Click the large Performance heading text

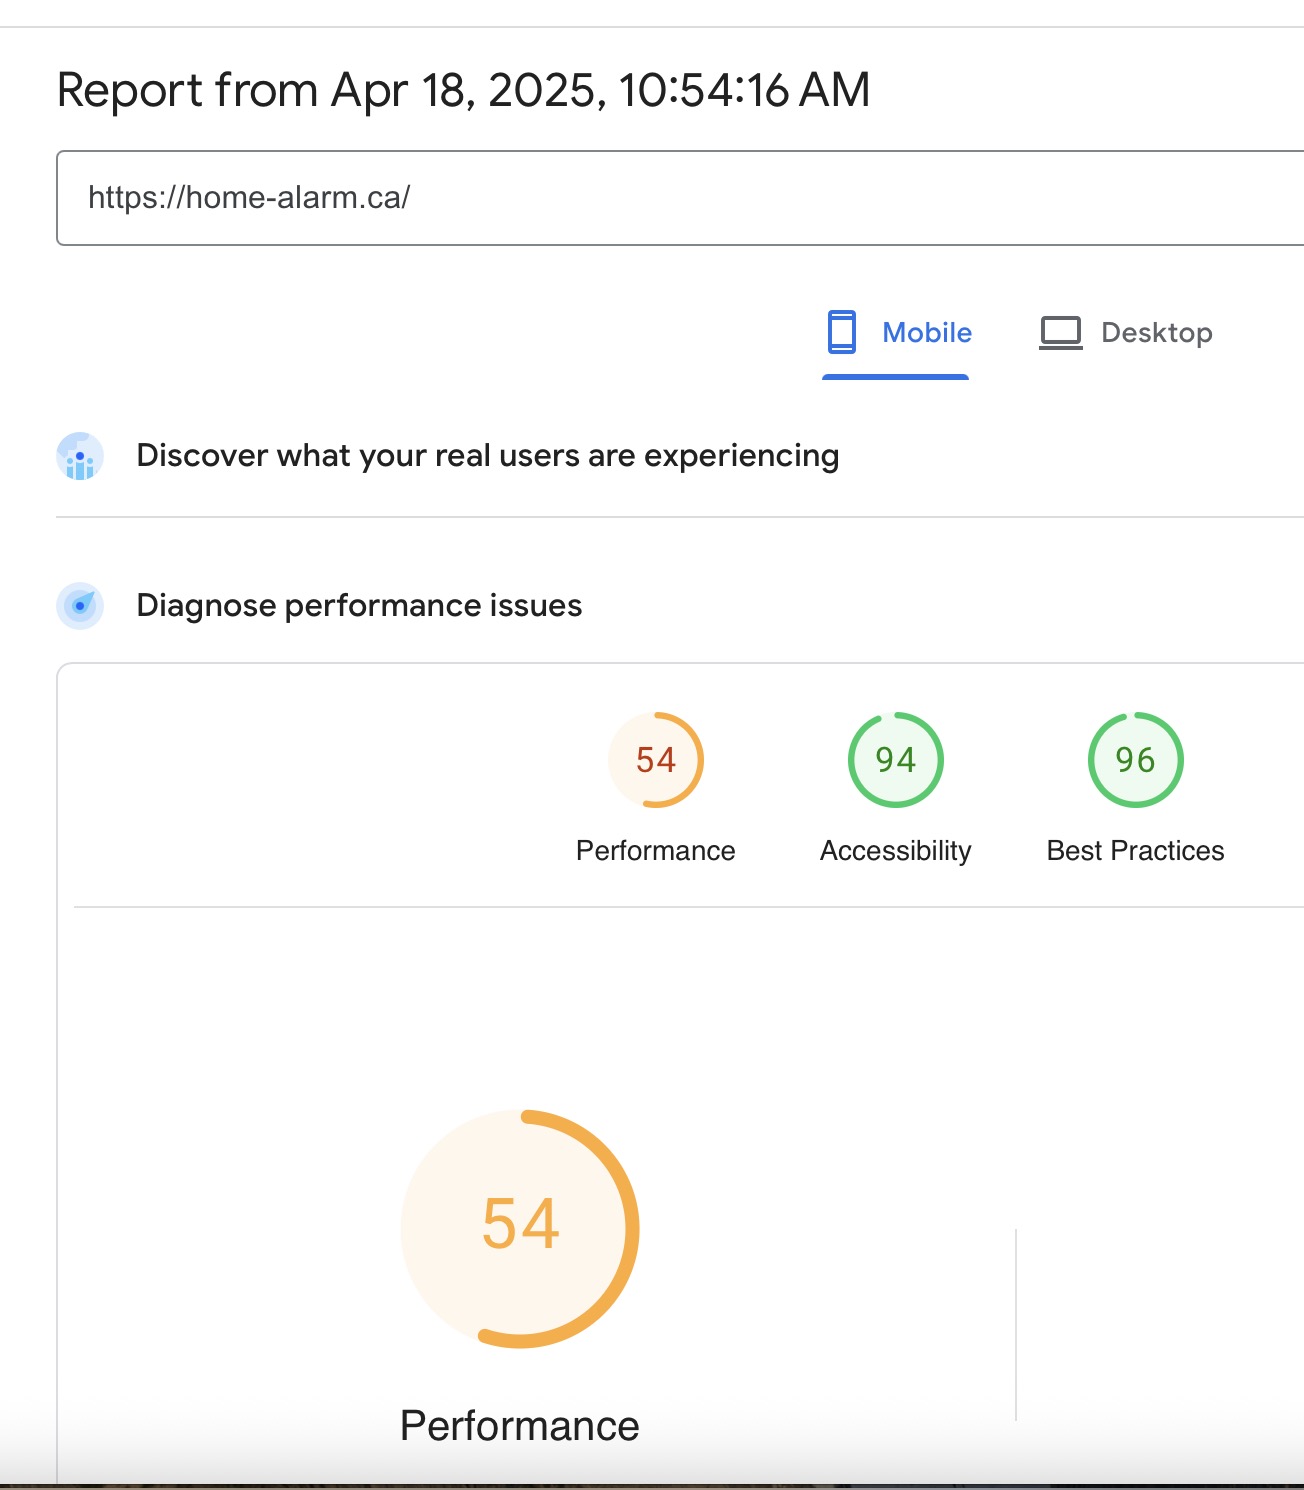click(520, 1426)
